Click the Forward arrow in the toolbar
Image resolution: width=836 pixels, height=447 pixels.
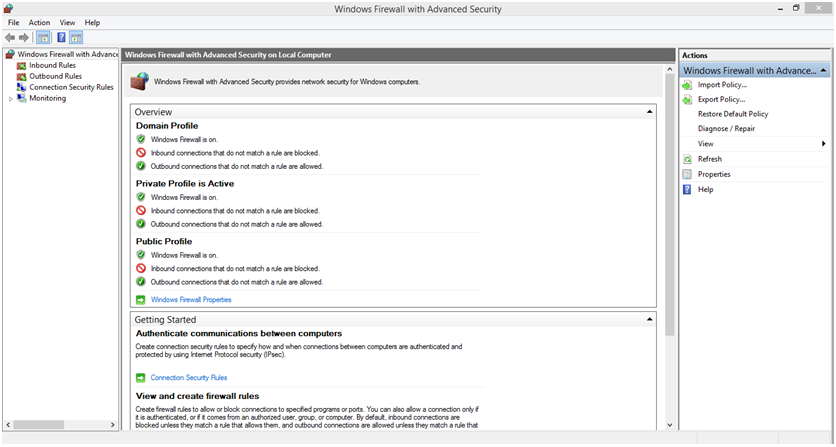pos(24,37)
